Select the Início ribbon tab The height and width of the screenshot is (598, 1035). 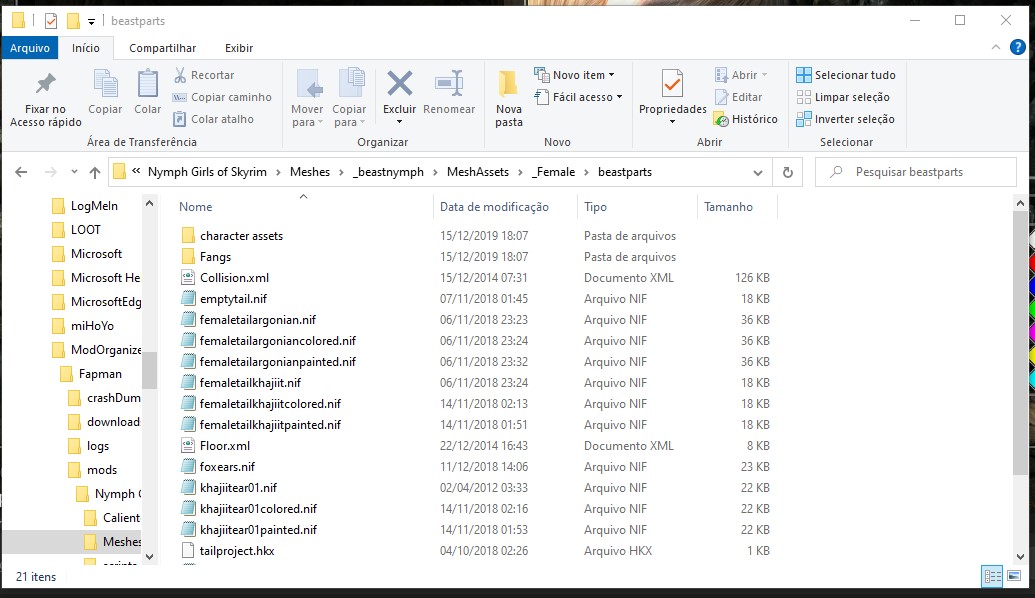pos(86,48)
